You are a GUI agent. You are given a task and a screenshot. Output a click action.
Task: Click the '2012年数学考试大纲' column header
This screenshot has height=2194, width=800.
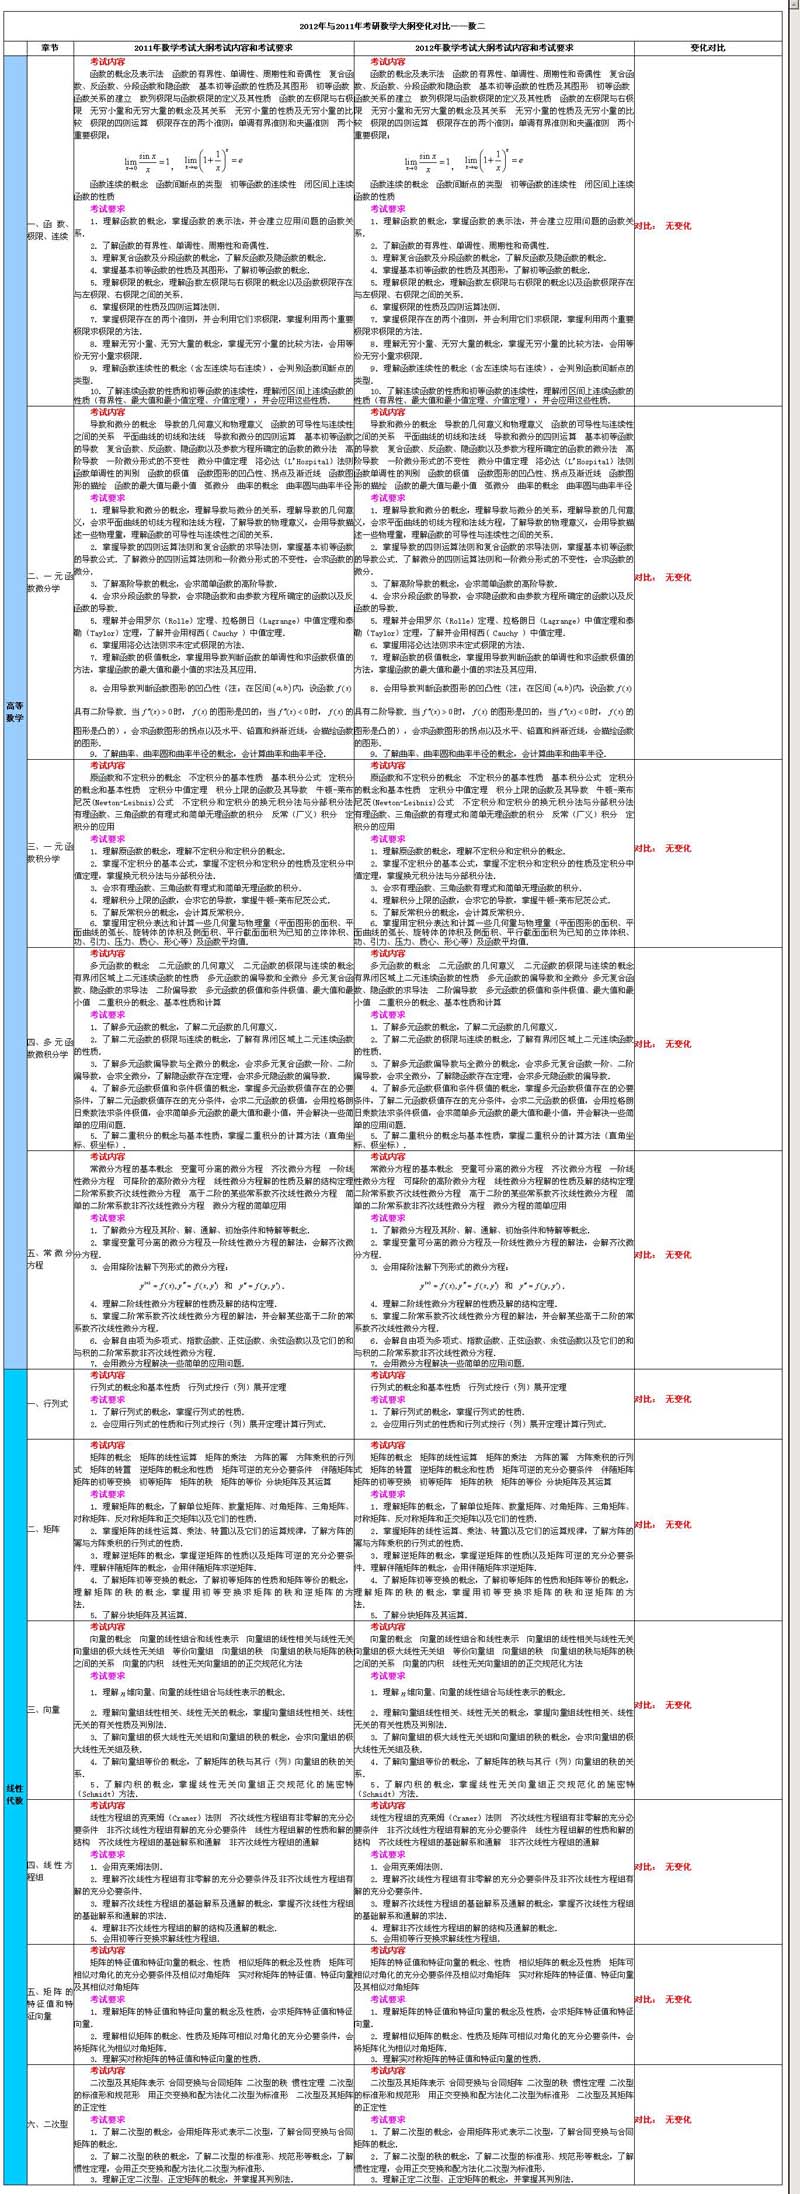pos(494,47)
